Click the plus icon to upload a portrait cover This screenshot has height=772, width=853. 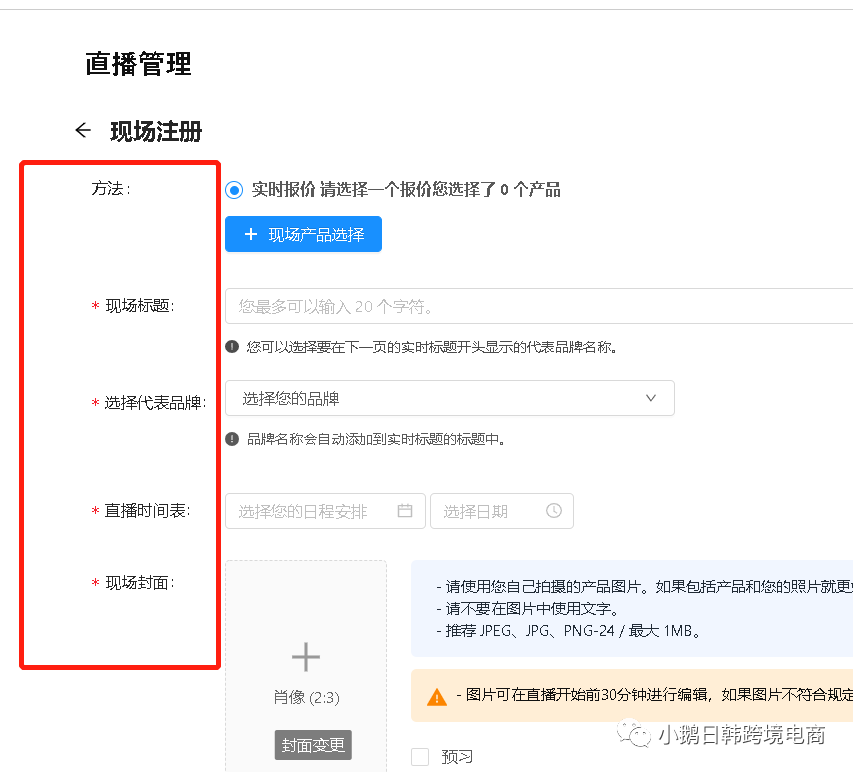click(x=305, y=656)
